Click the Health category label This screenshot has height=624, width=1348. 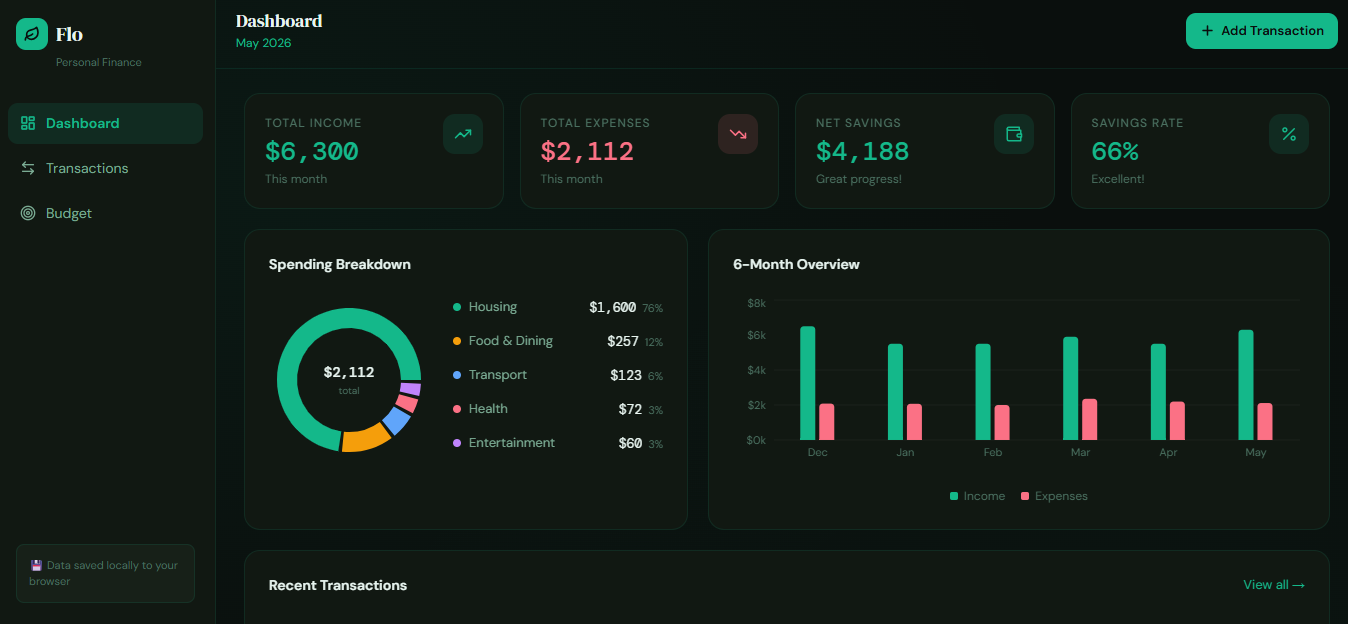point(488,409)
